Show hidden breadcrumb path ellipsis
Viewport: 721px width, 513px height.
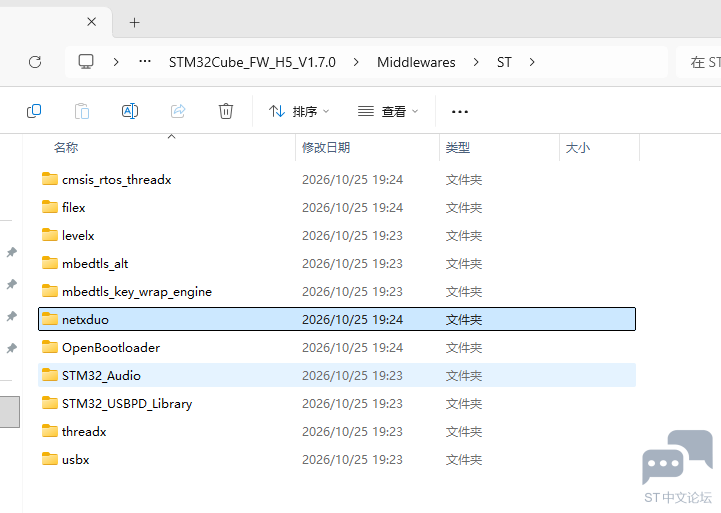click(x=145, y=61)
